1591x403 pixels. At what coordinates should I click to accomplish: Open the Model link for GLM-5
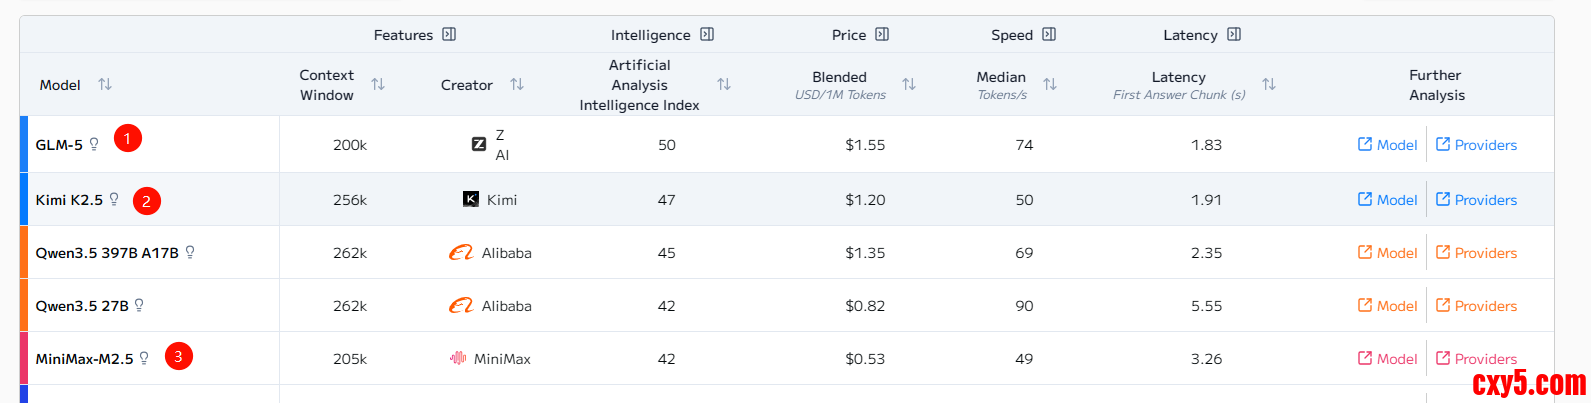(1387, 144)
